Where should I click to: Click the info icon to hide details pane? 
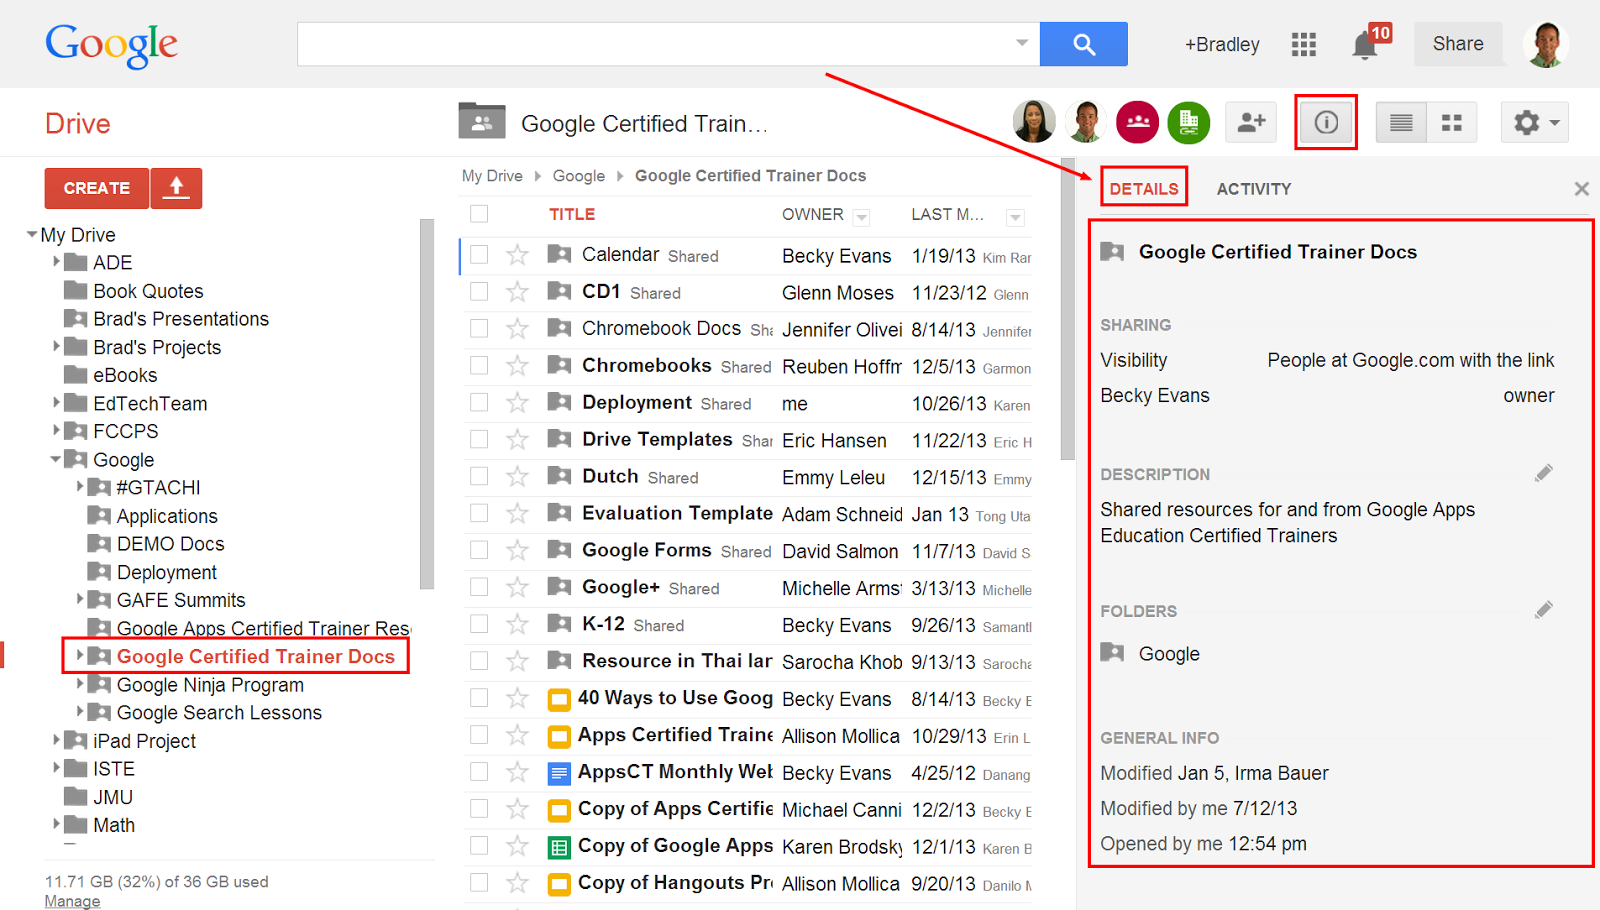tap(1326, 121)
